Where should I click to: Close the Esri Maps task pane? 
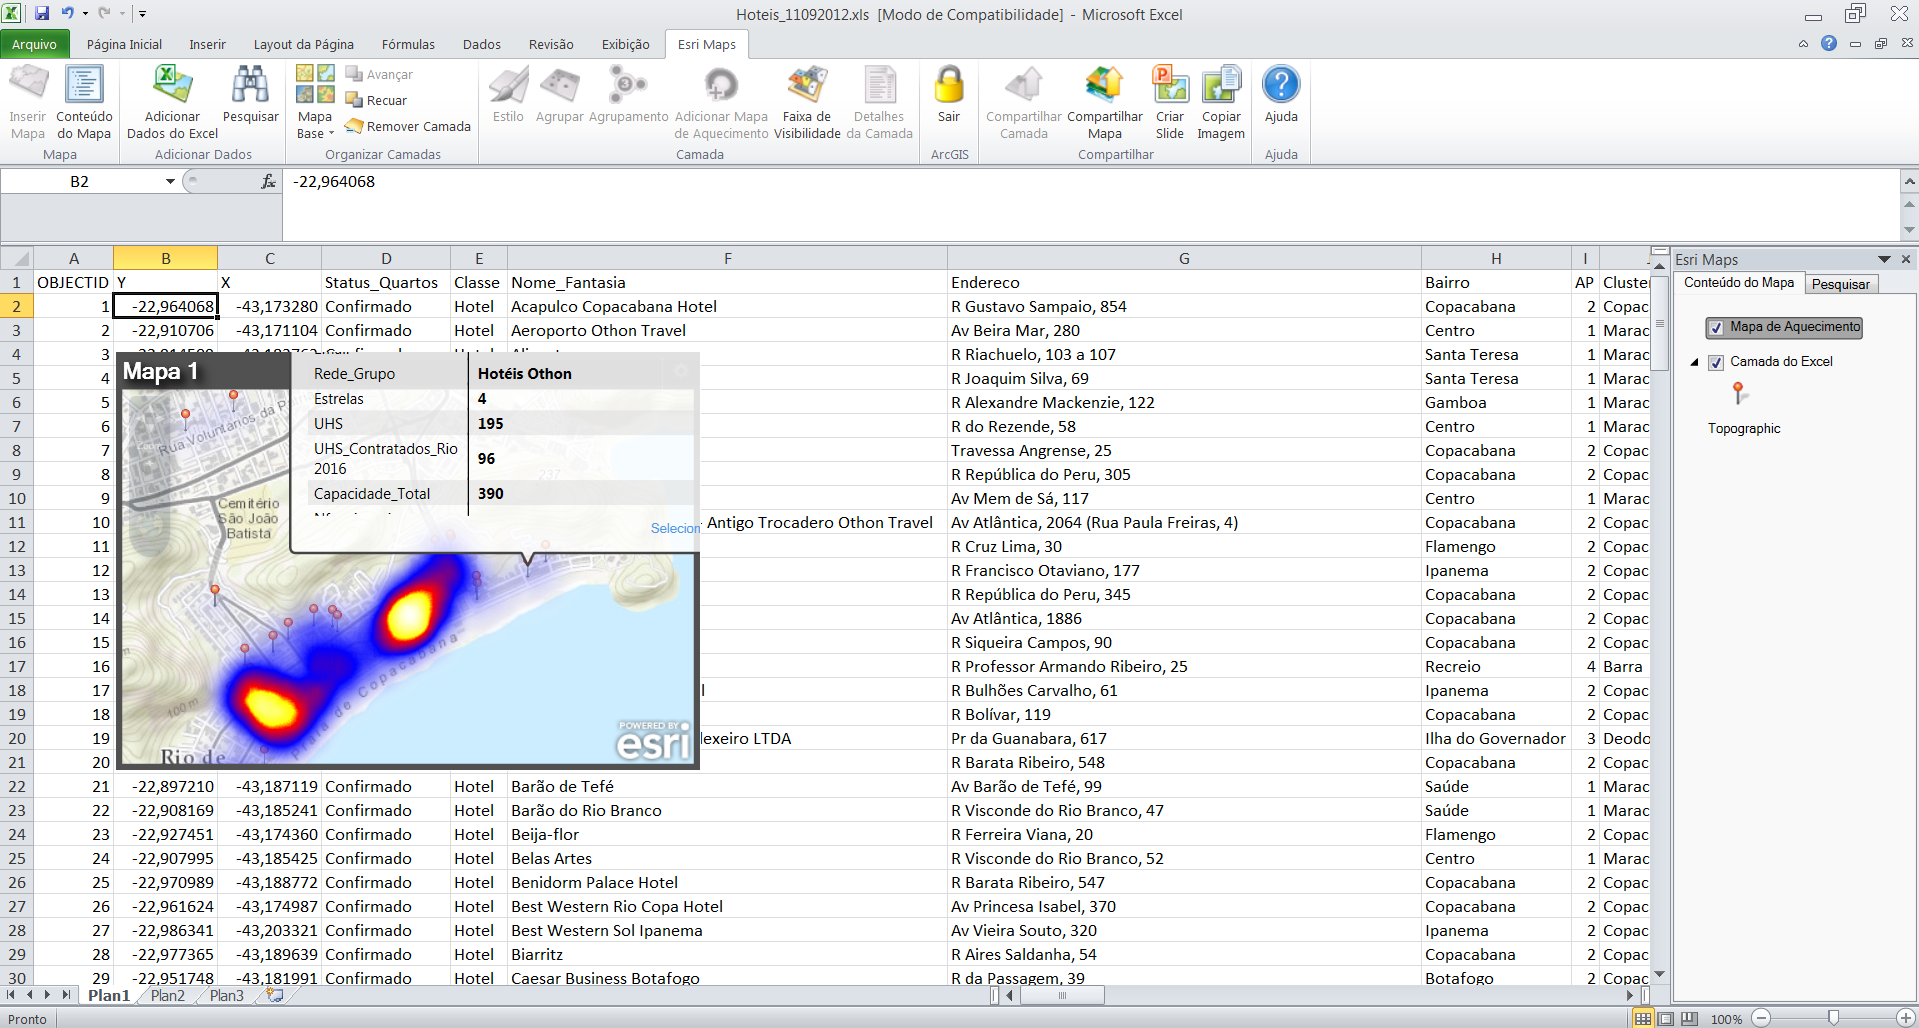(x=1906, y=259)
